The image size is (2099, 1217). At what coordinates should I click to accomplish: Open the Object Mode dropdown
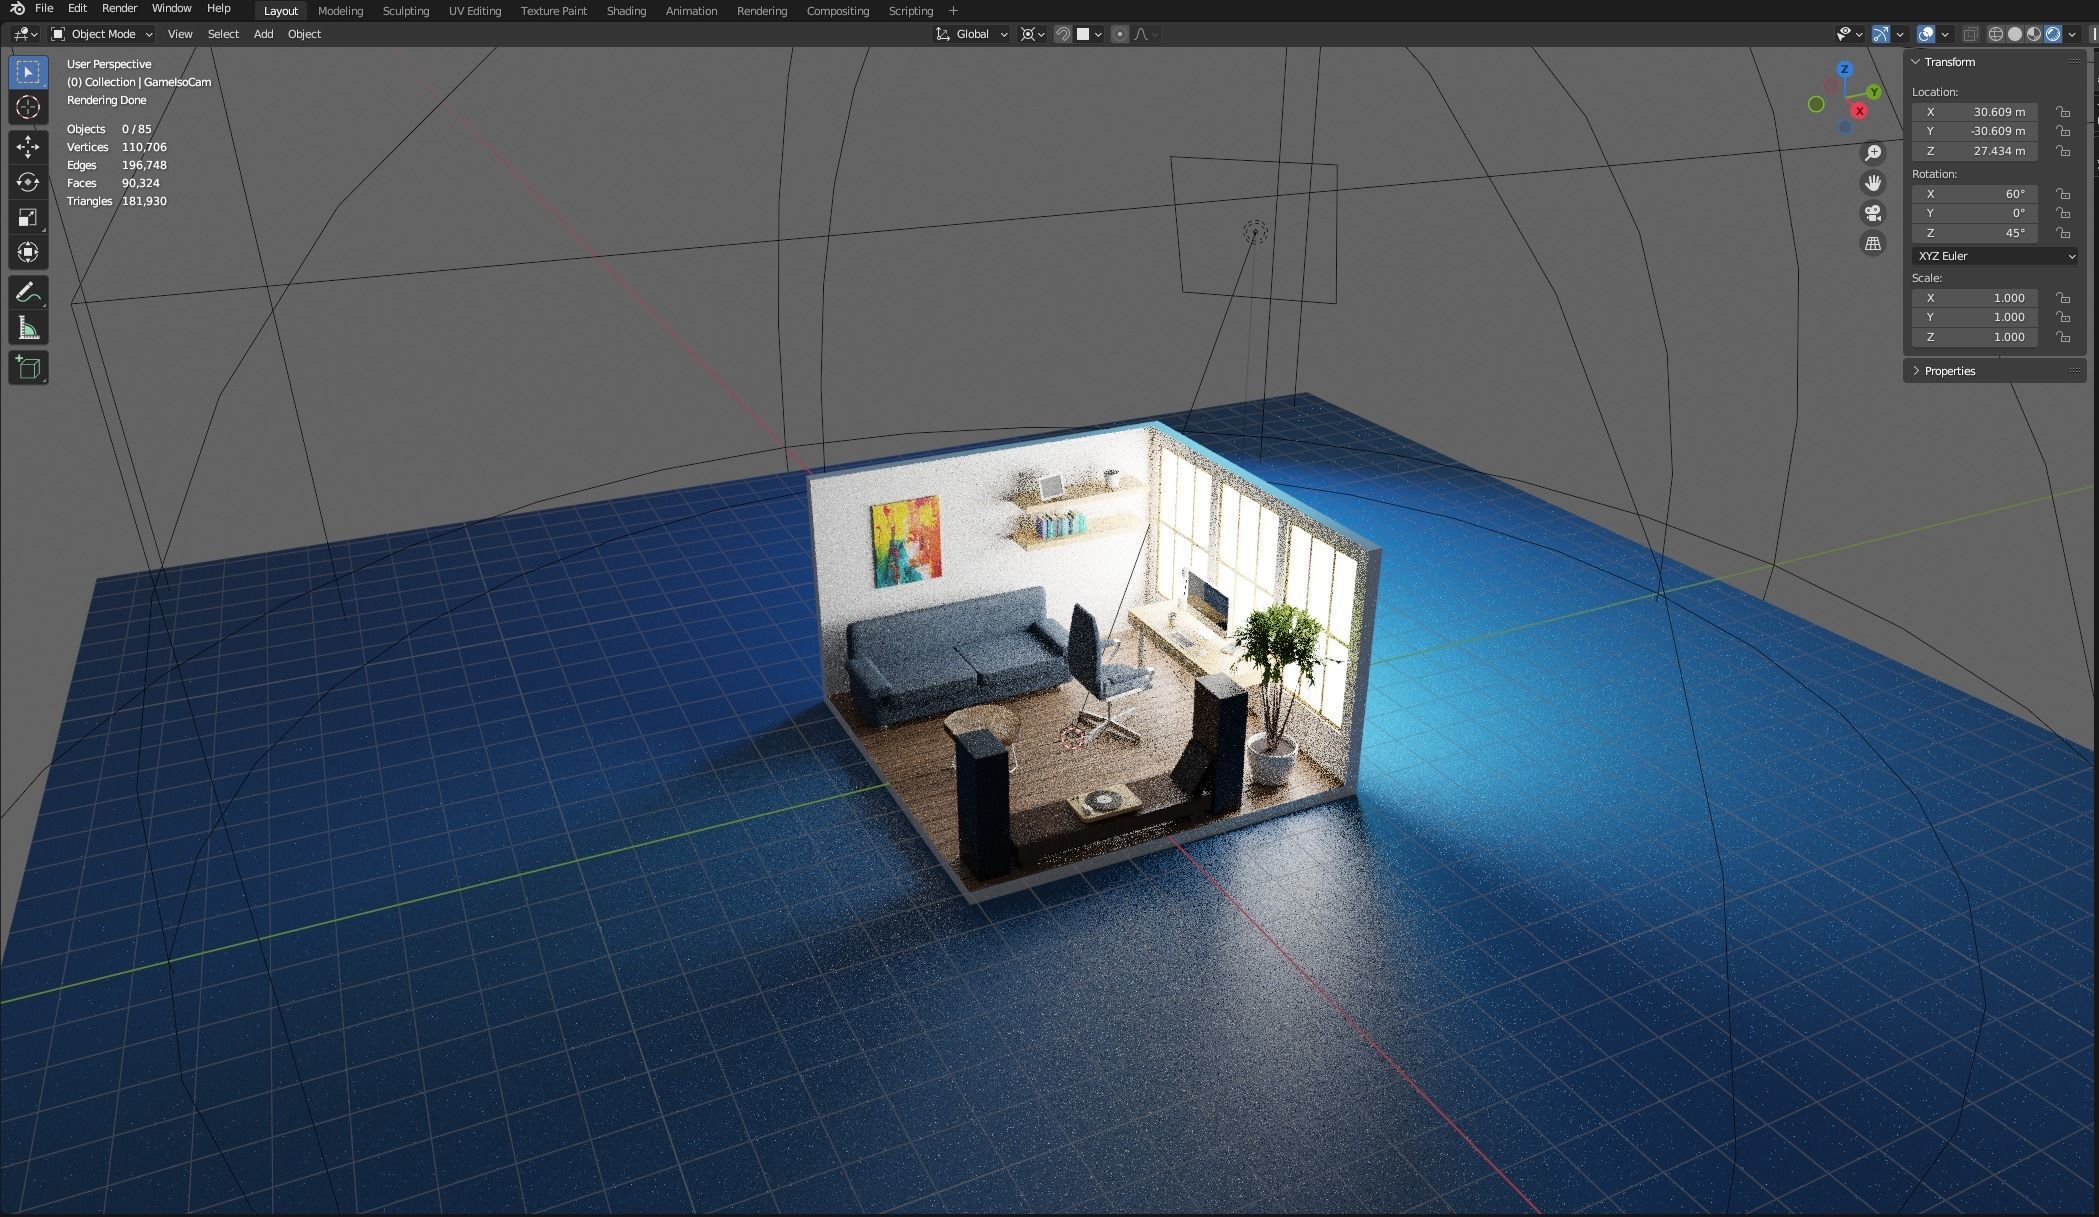tap(102, 34)
